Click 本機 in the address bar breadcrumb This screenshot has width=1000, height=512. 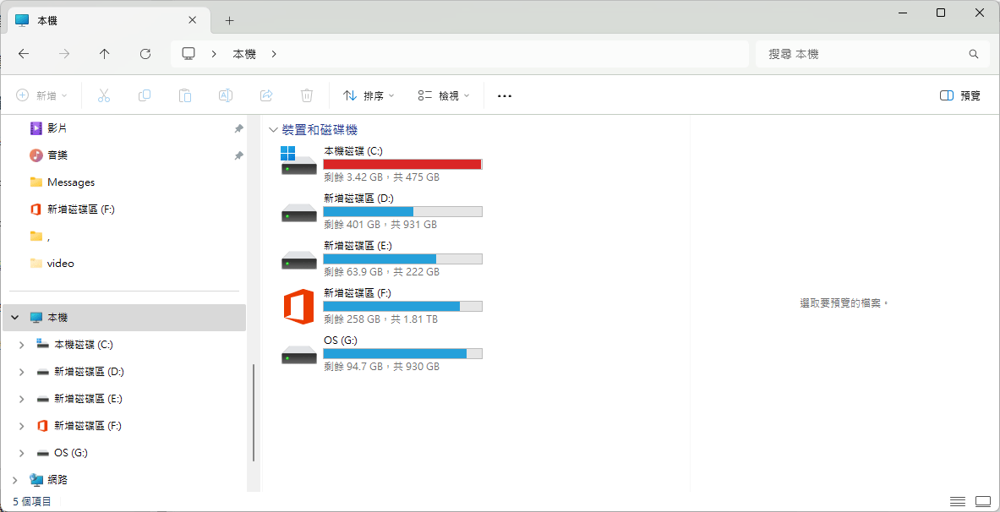[x=244, y=54]
